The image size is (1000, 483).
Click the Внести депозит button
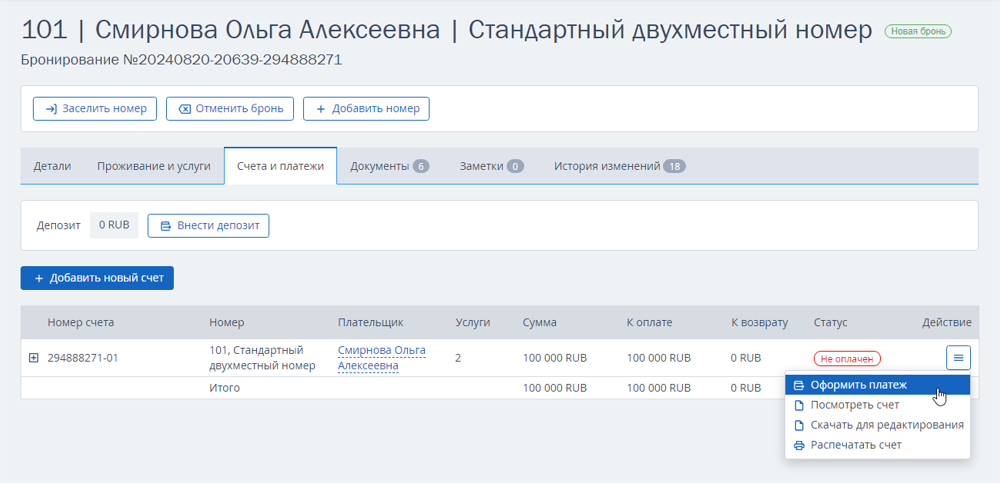point(209,226)
